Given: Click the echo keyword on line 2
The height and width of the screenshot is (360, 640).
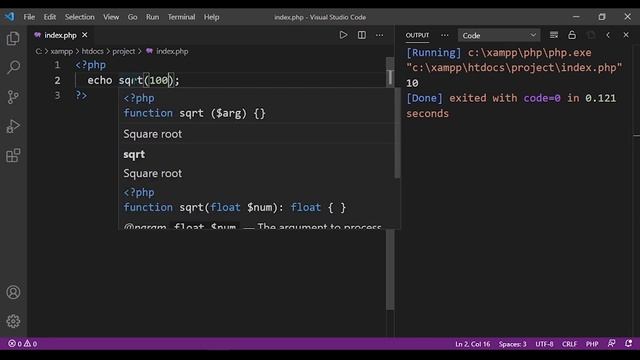Looking at the screenshot, I should (x=100, y=80).
